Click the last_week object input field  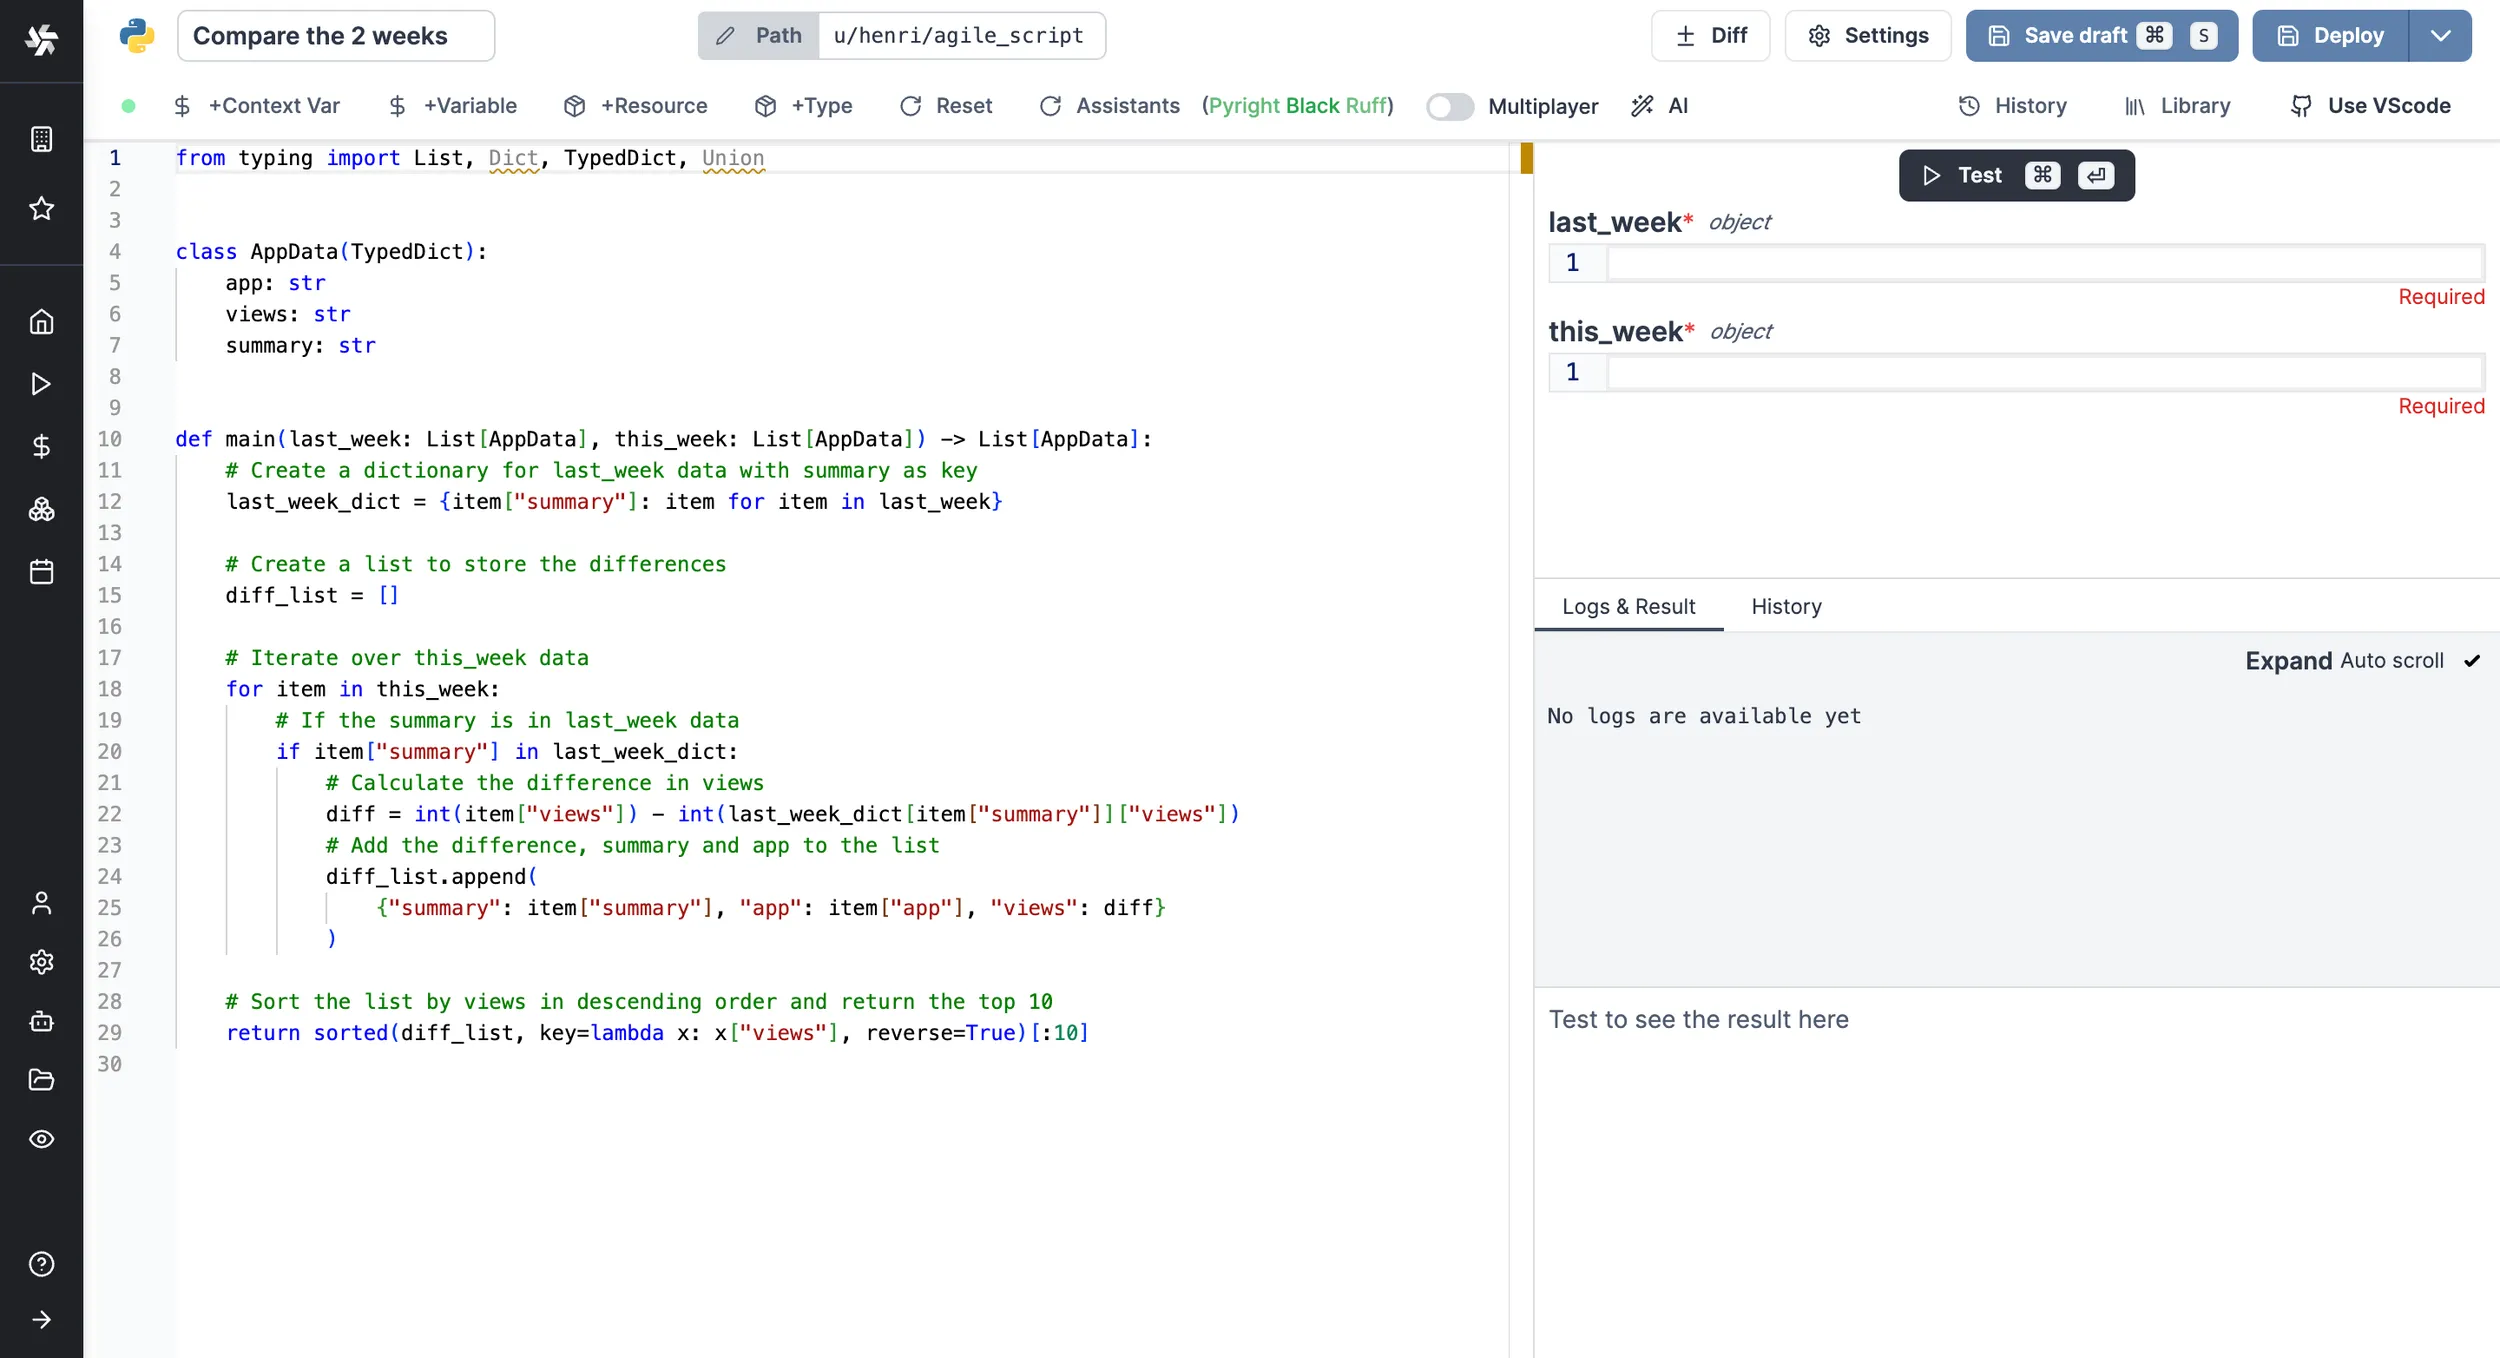(x=2044, y=264)
